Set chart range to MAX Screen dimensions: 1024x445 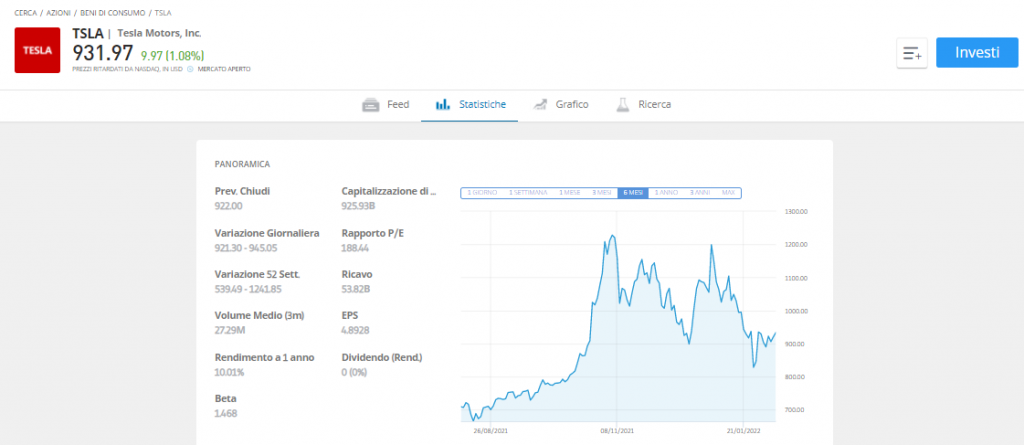(x=728, y=193)
